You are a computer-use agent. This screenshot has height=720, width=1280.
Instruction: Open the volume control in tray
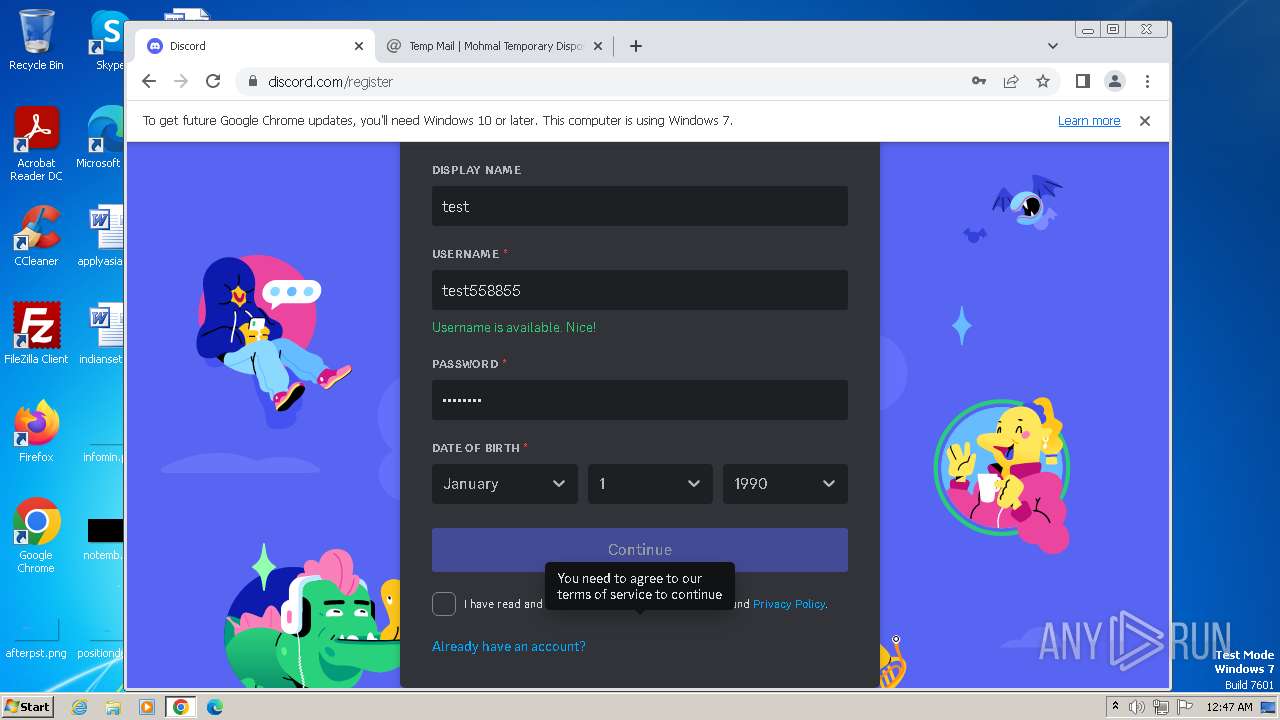tap(1137, 707)
